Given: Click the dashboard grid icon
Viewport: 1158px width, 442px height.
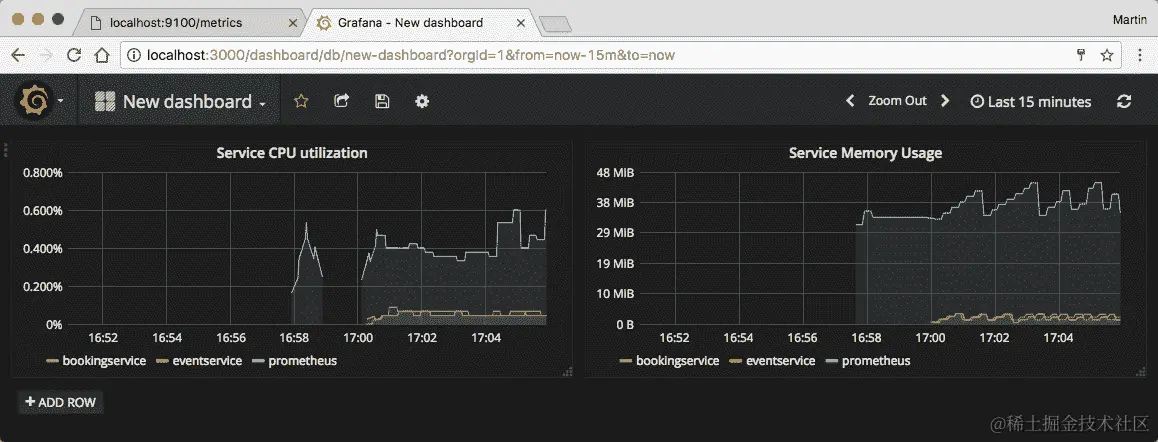Looking at the screenshot, I should tap(106, 101).
